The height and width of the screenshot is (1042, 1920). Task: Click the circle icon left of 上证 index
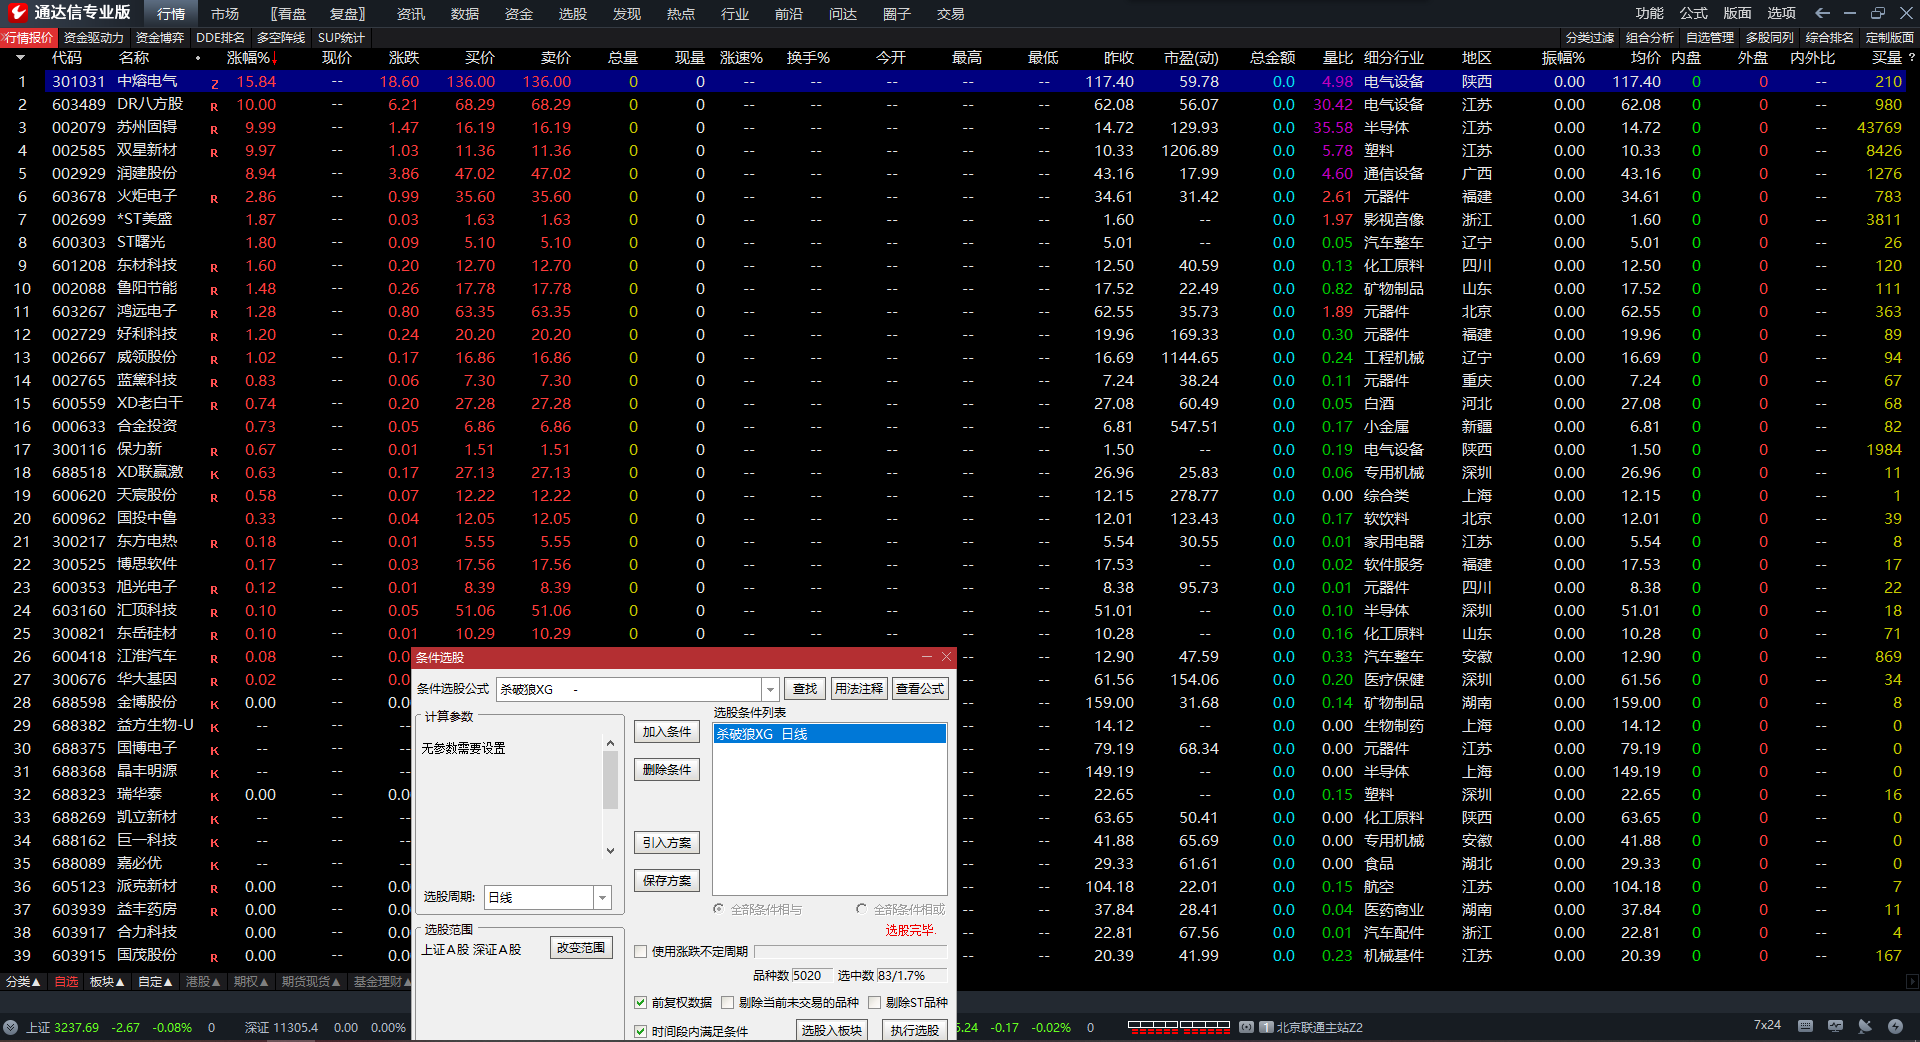(x=11, y=1027)
